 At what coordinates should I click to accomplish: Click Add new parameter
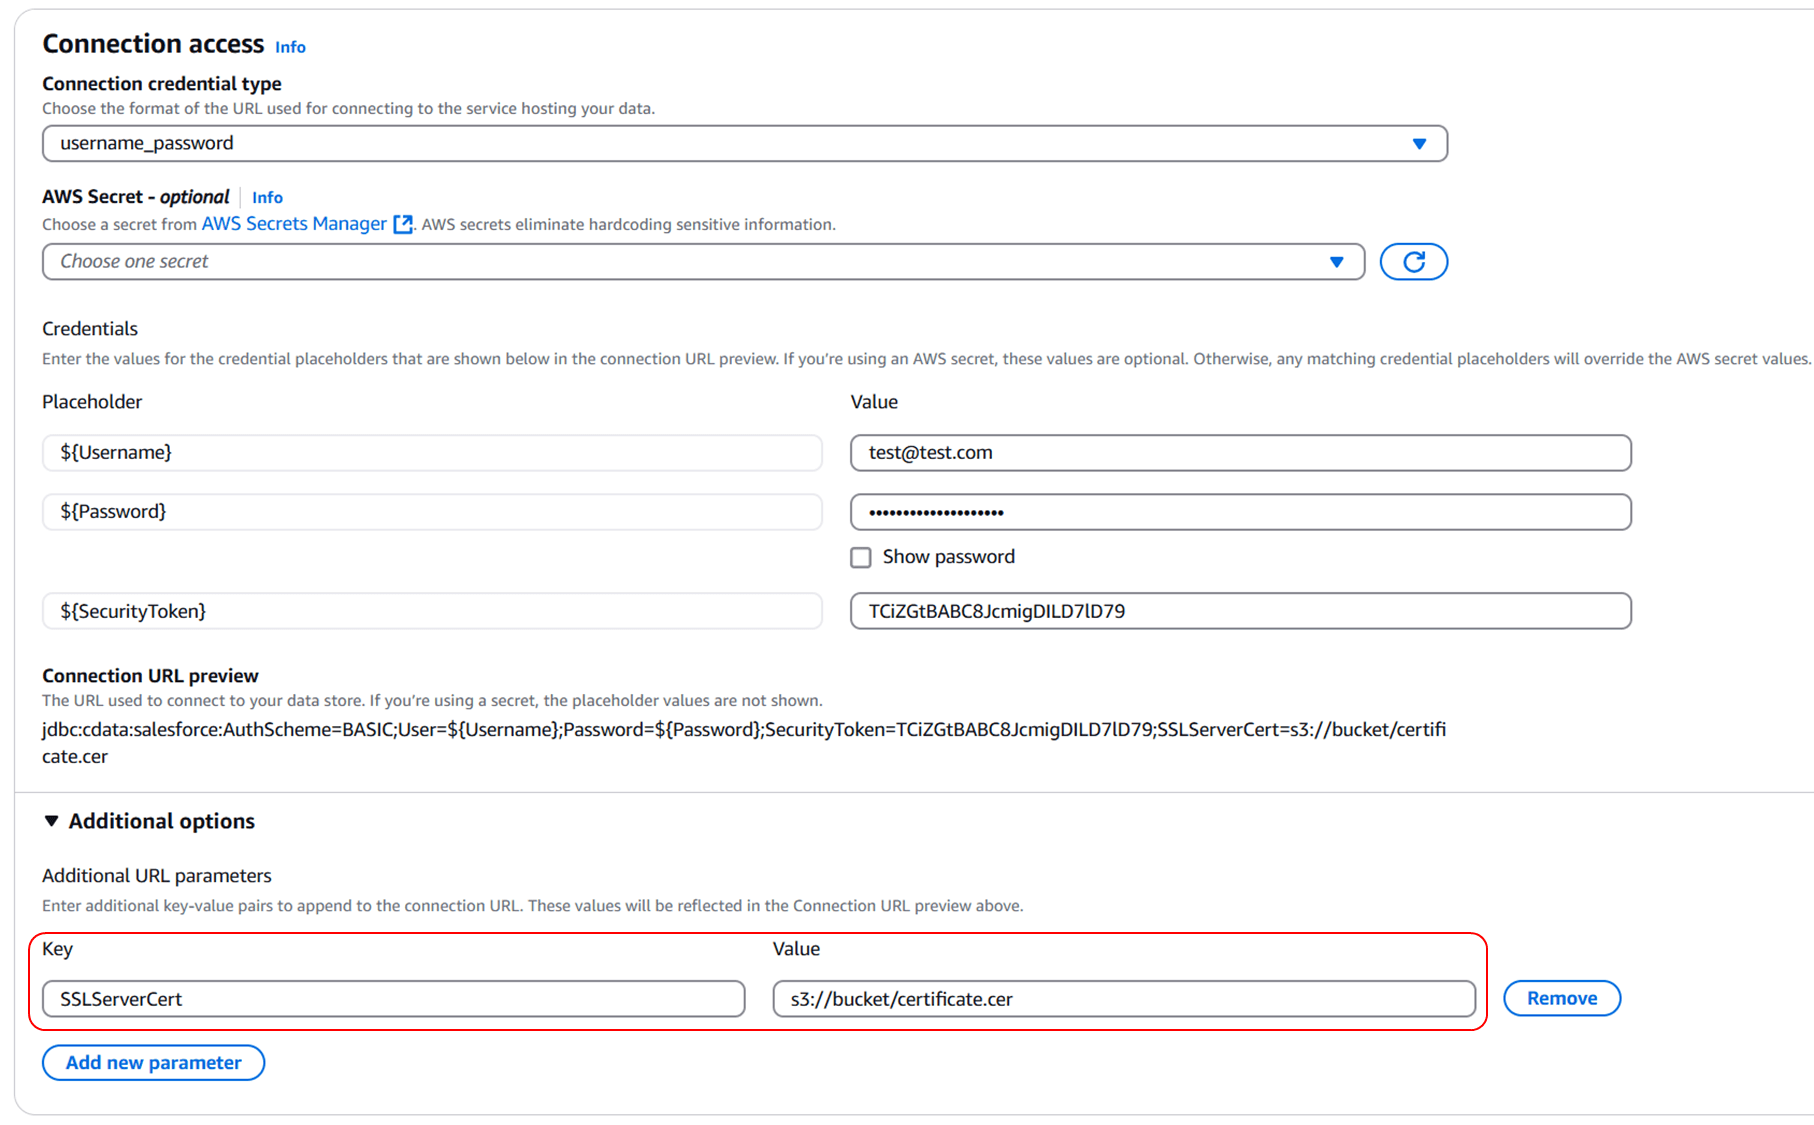(x=152, y=1062)
